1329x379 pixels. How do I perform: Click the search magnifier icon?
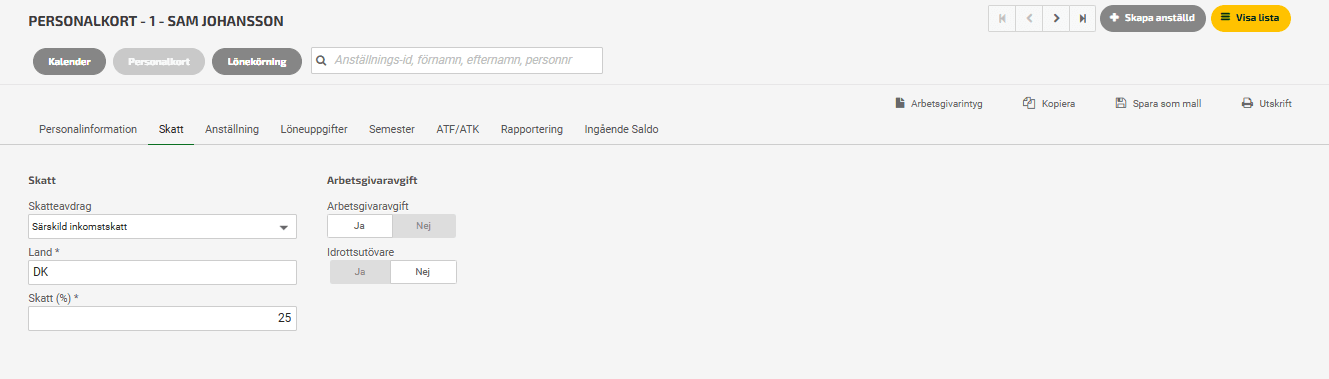point(322,61)
